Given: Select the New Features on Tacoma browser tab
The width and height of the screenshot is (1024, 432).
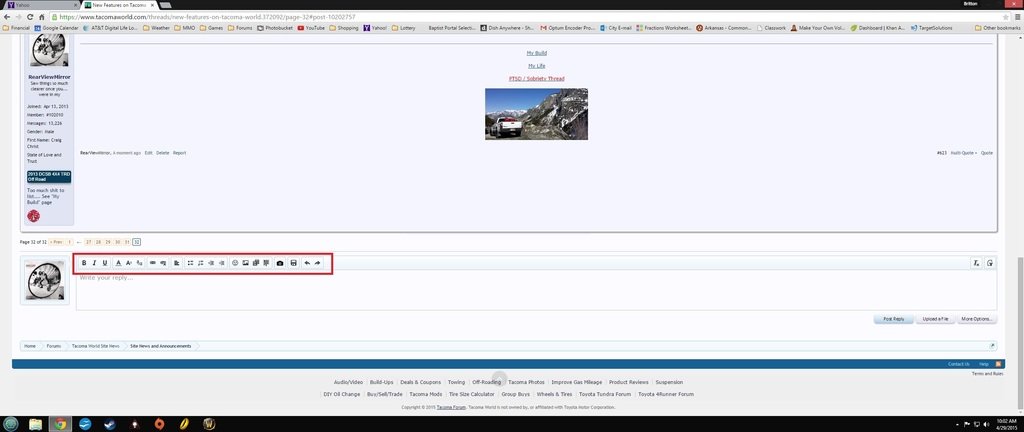Looking at the screenshot, I should 120,5.
